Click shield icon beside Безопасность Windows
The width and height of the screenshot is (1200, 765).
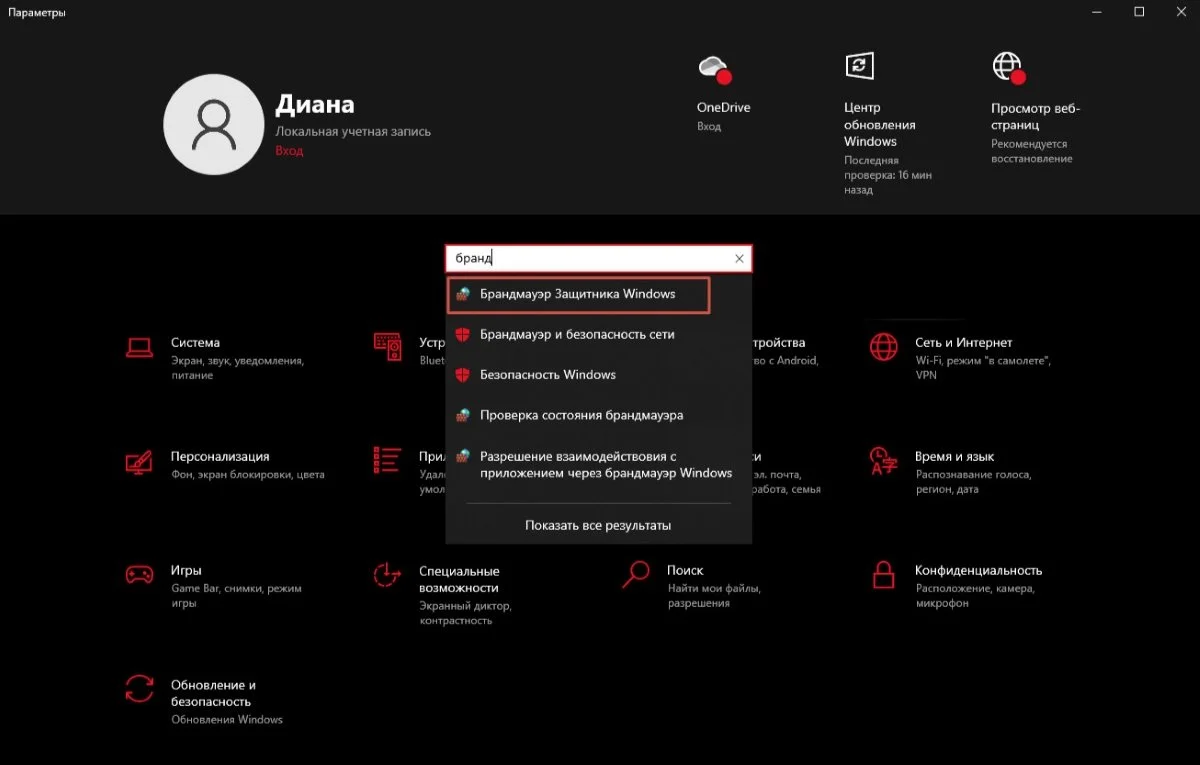(462, 375)
